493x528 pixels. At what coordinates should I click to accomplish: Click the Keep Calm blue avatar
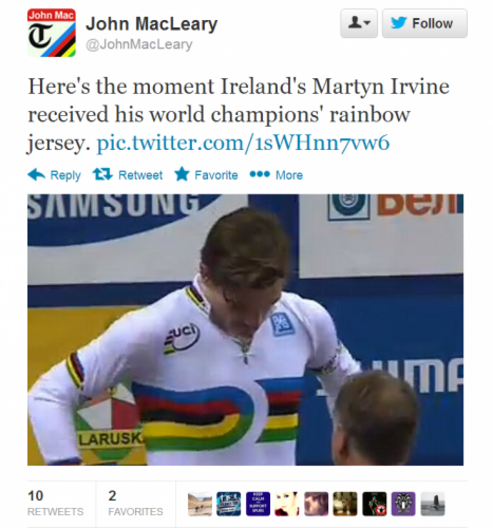click(258, 504)
